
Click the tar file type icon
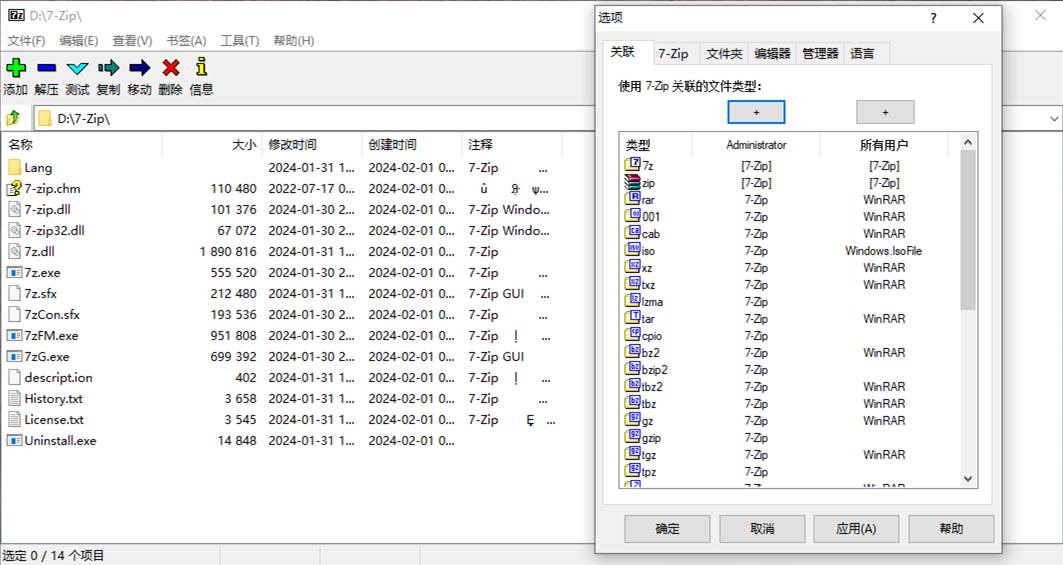coord(633,317)
